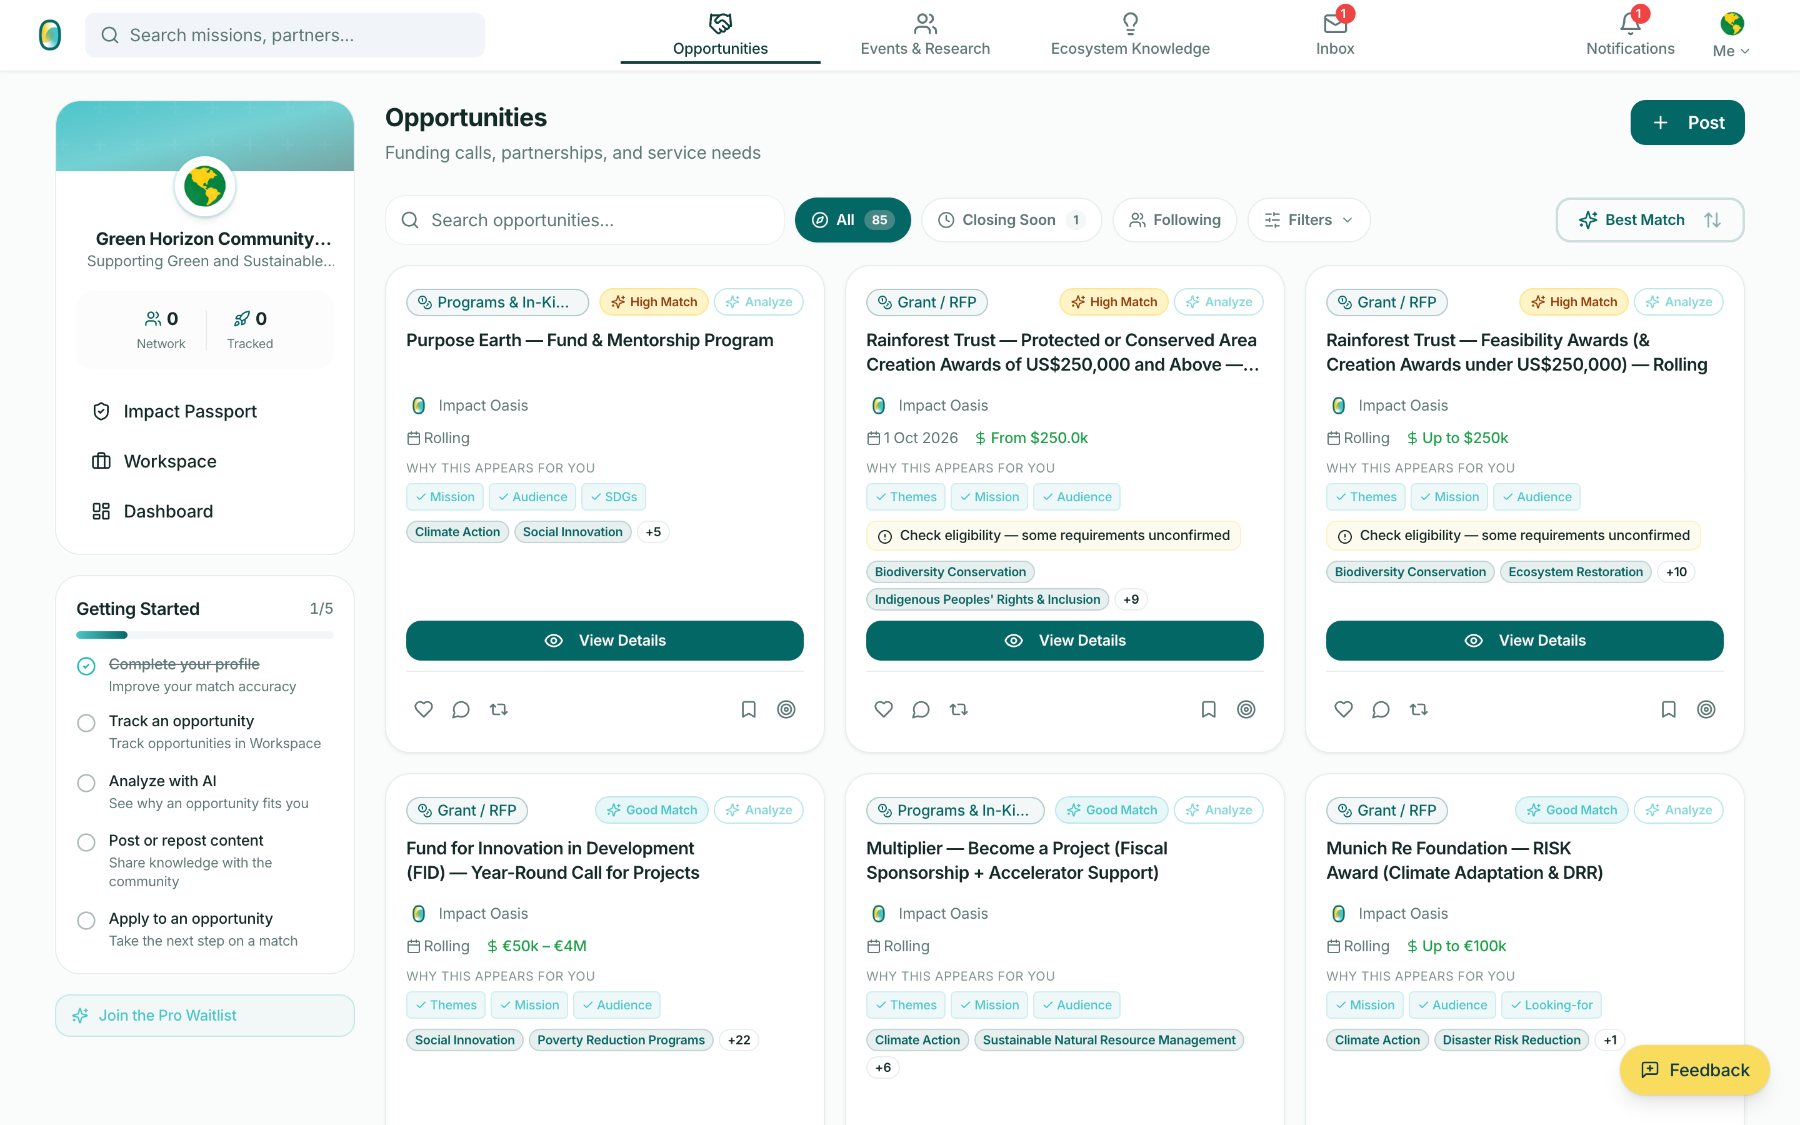Expand +22 tags on FID card
The width and height of the screenshot is (1800, 1125).
click(x=739, y=1040)
